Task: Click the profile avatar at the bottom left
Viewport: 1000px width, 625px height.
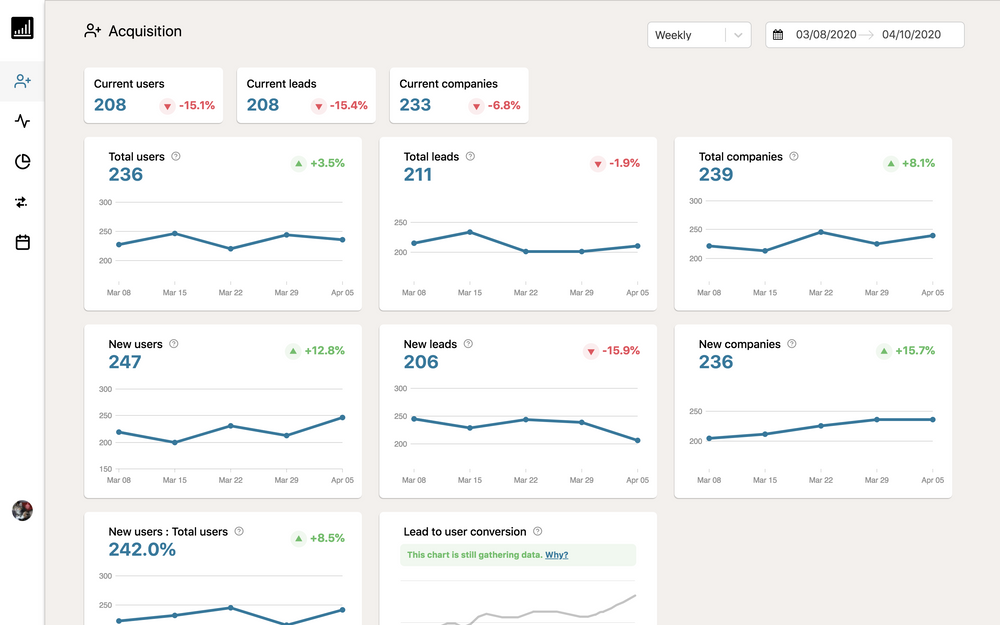Action: coord(22,510)
